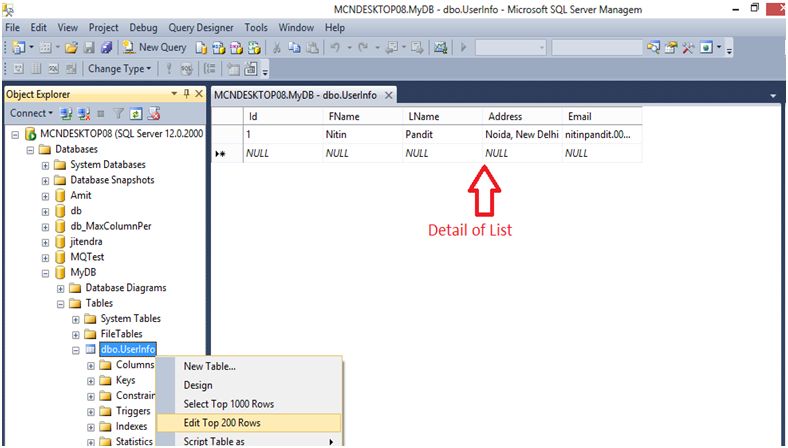Click the Copy icon in toolbar
The image size is (788, 448).
[294, 48]
